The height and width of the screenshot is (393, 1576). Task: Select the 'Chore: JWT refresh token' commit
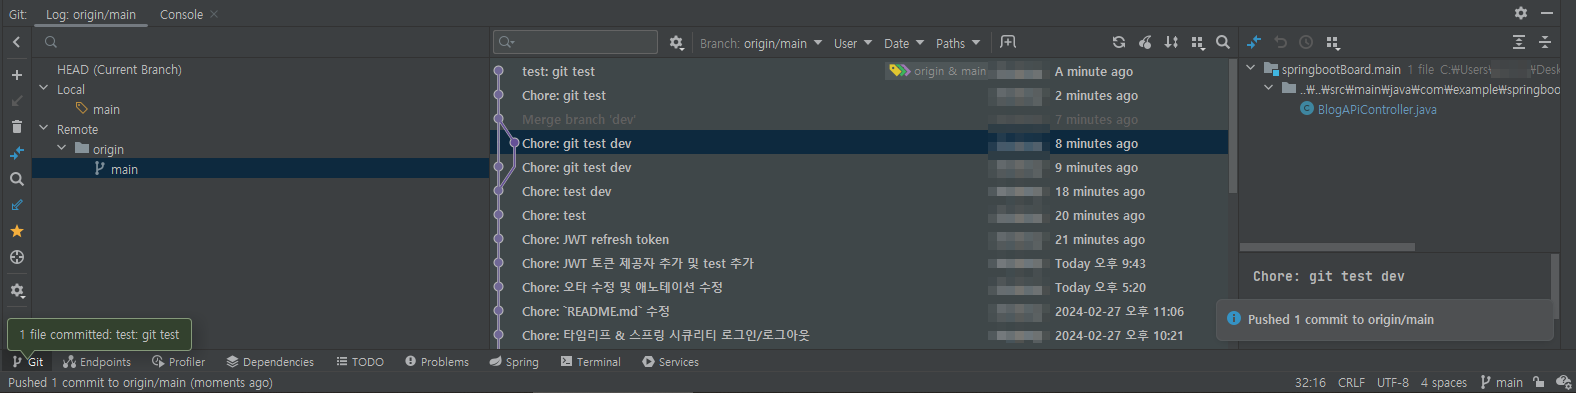click(859, 239)
